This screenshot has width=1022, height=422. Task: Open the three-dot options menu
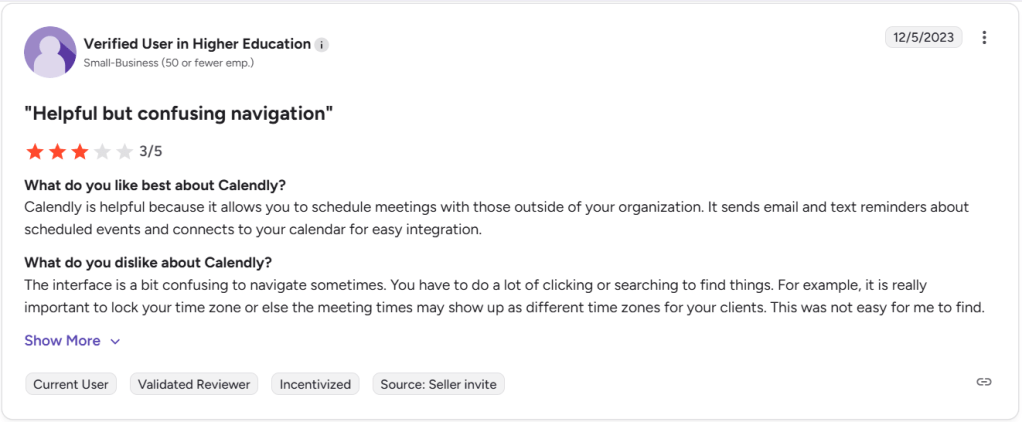[x=984, y=38]
